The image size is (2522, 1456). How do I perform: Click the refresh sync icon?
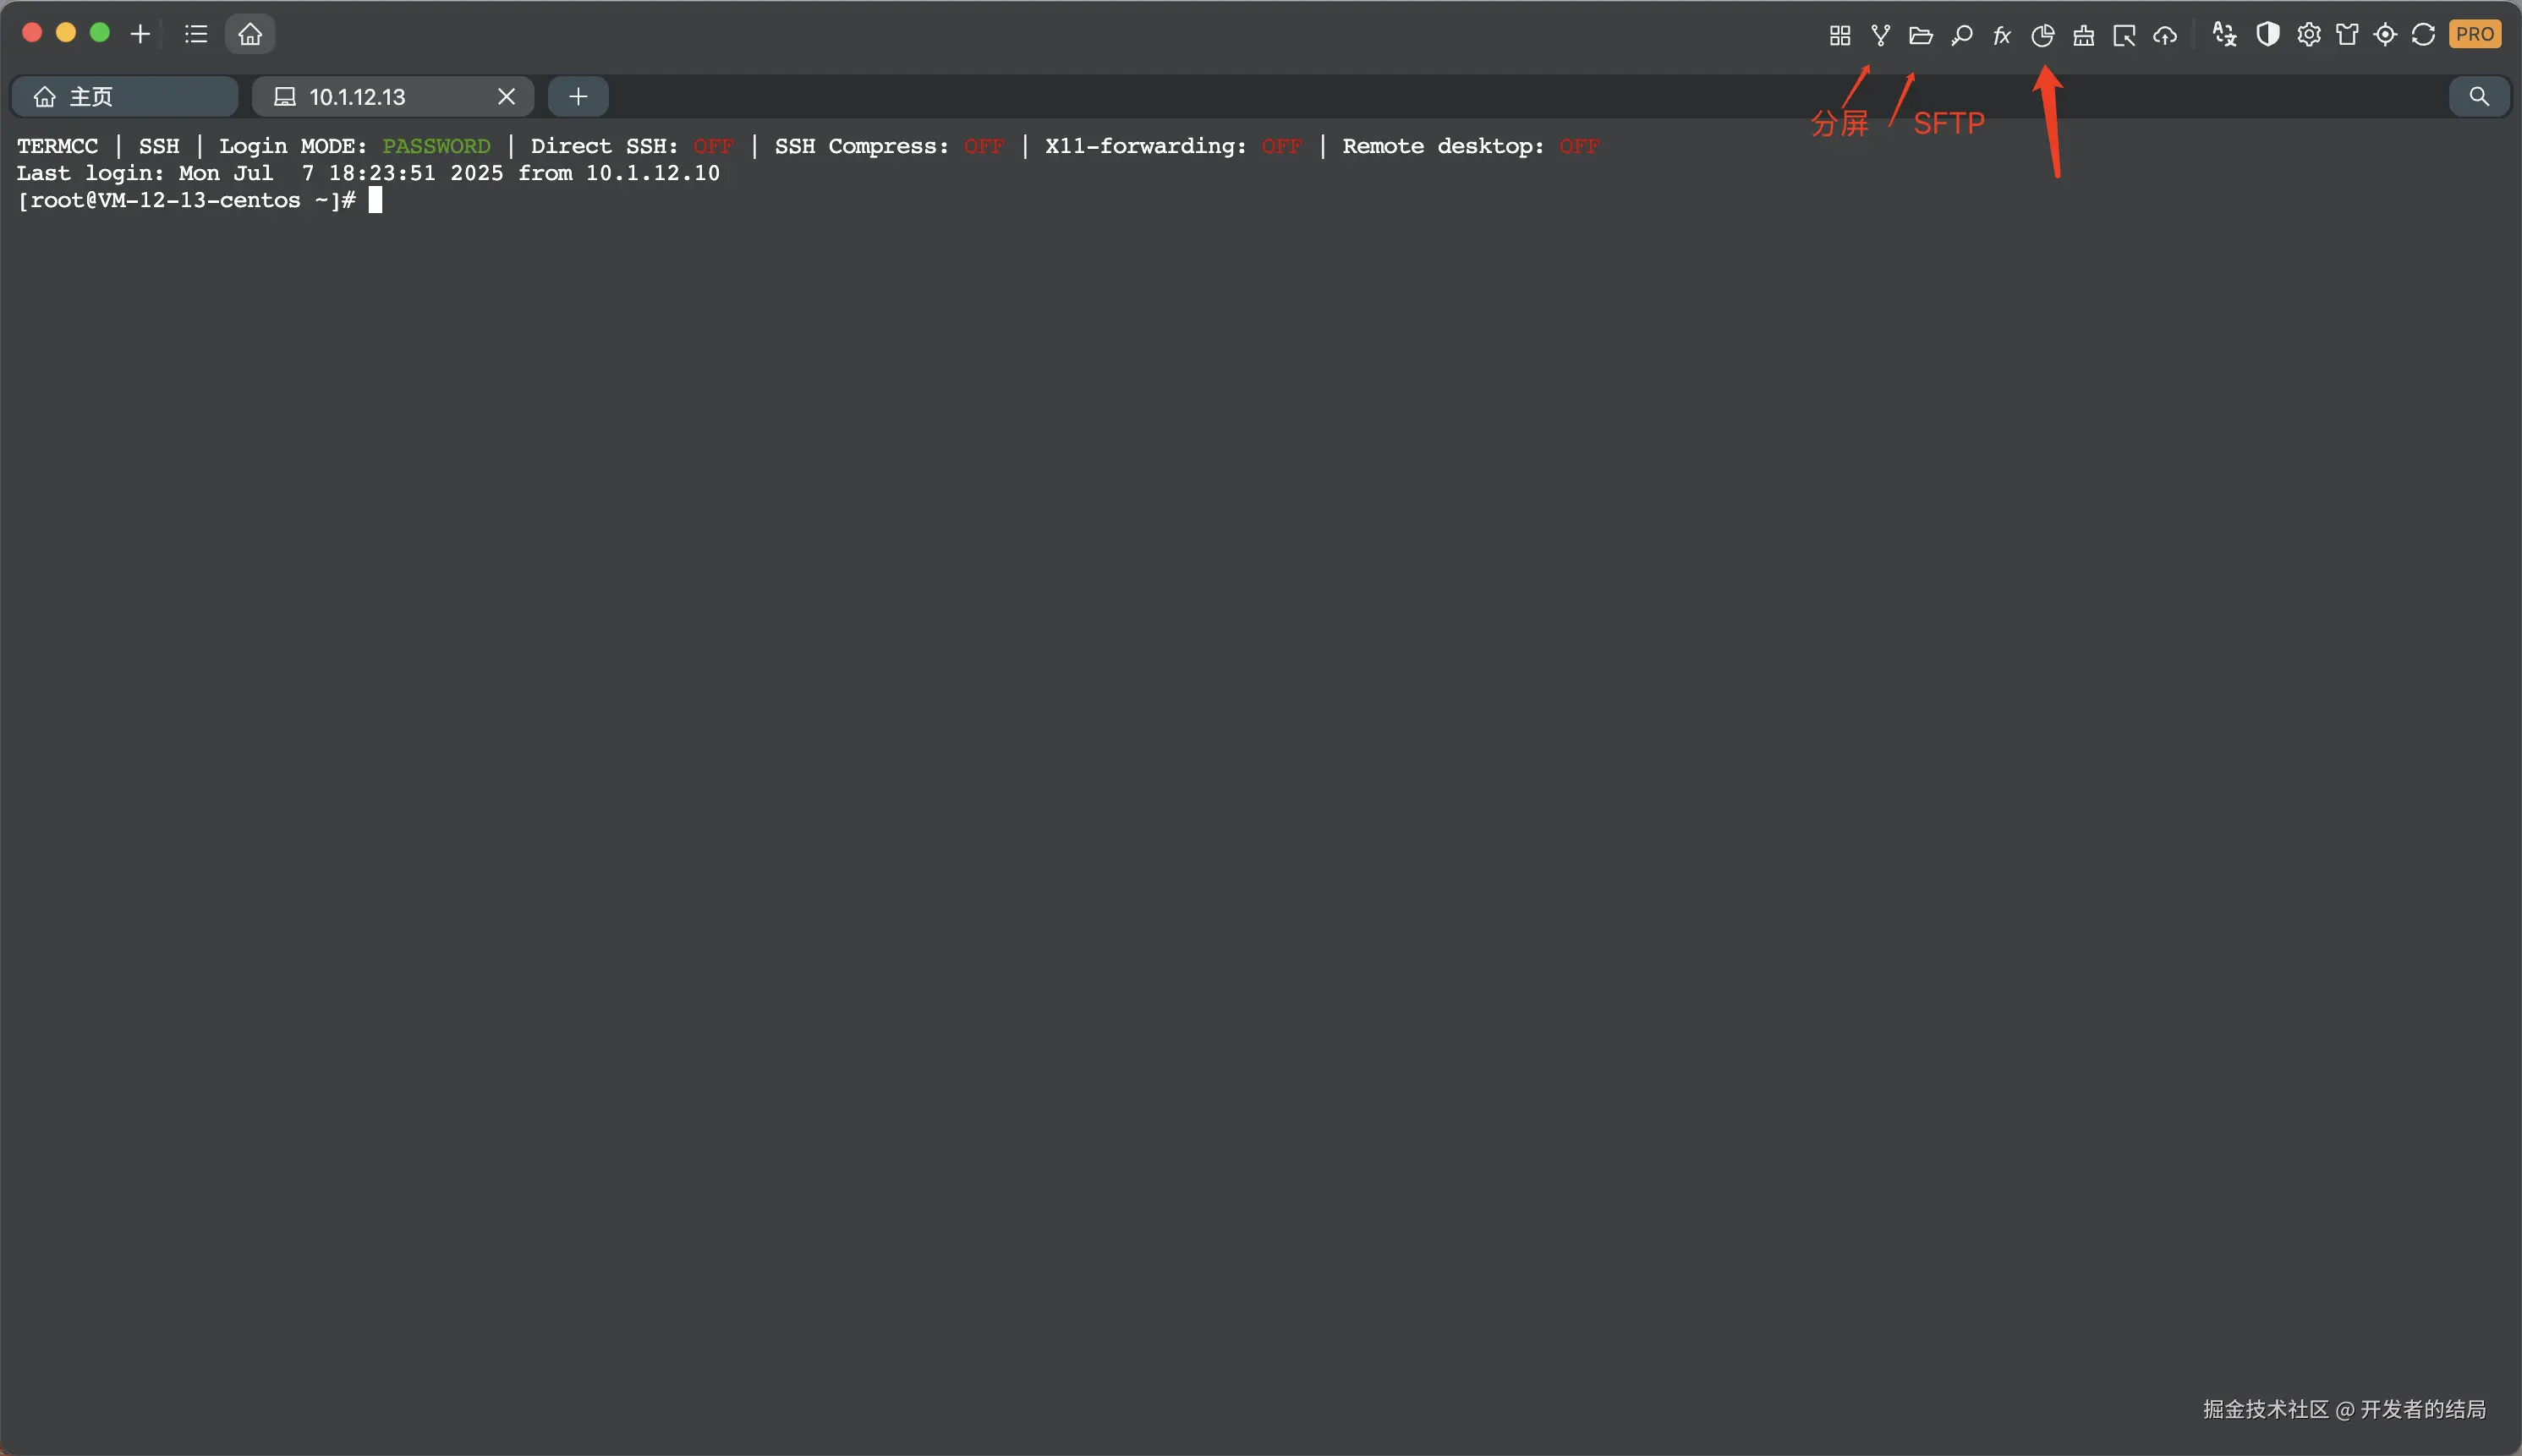(x=2423, y=35)
